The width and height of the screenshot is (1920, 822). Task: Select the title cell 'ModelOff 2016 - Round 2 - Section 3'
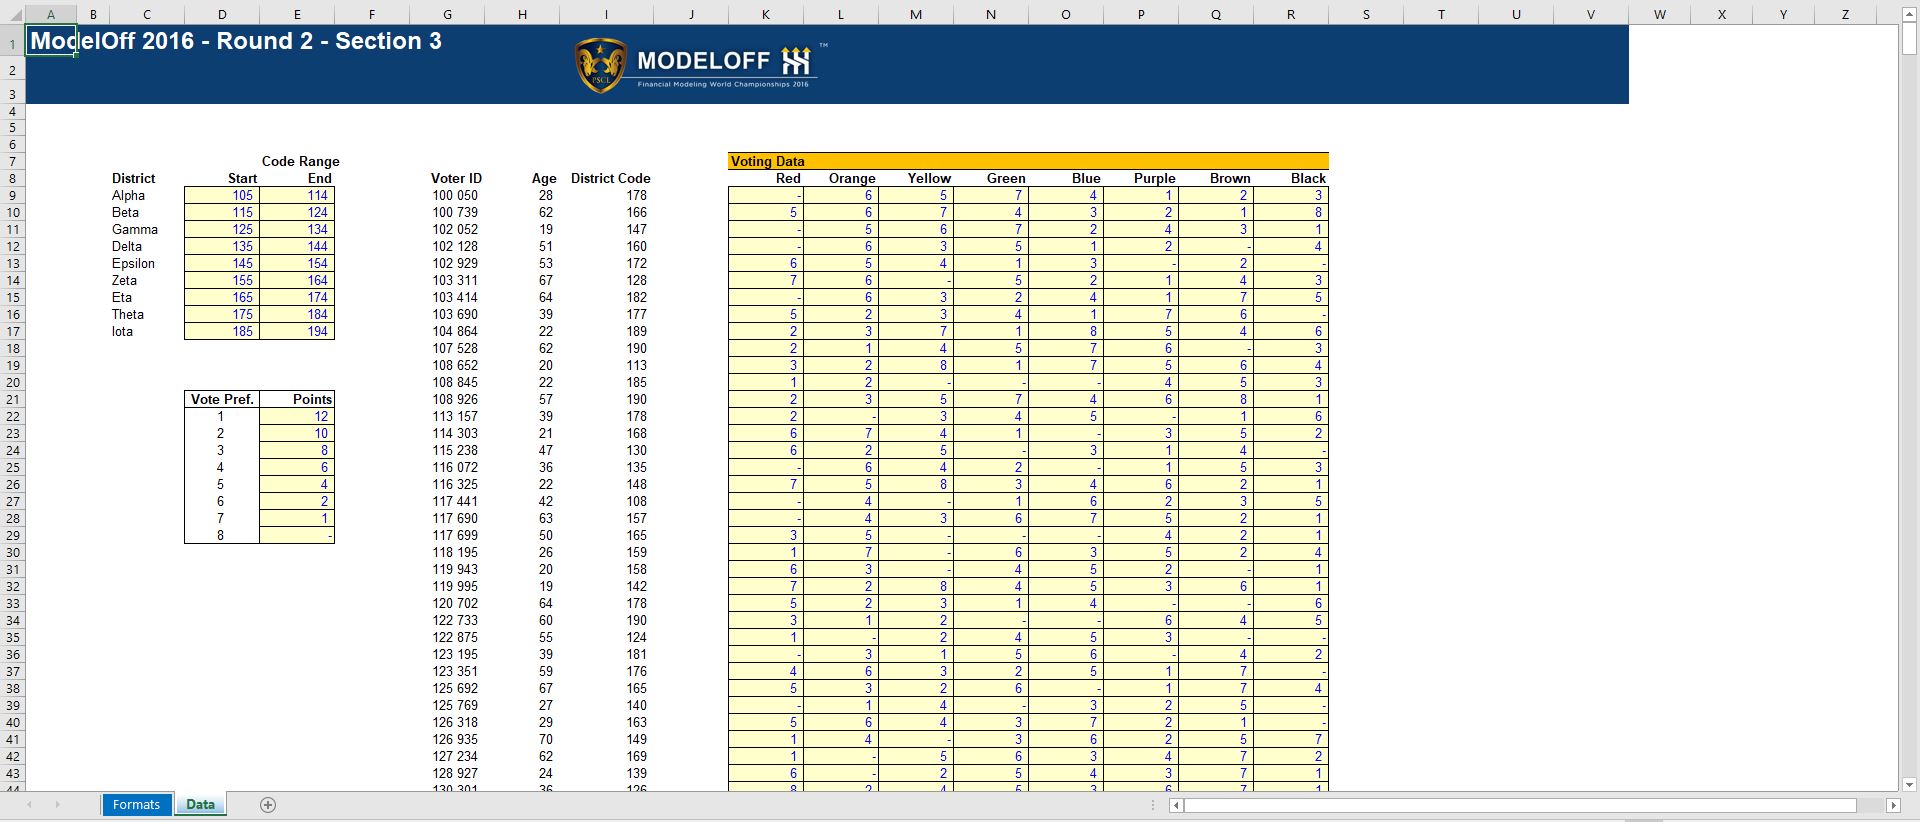pos(236,41)
